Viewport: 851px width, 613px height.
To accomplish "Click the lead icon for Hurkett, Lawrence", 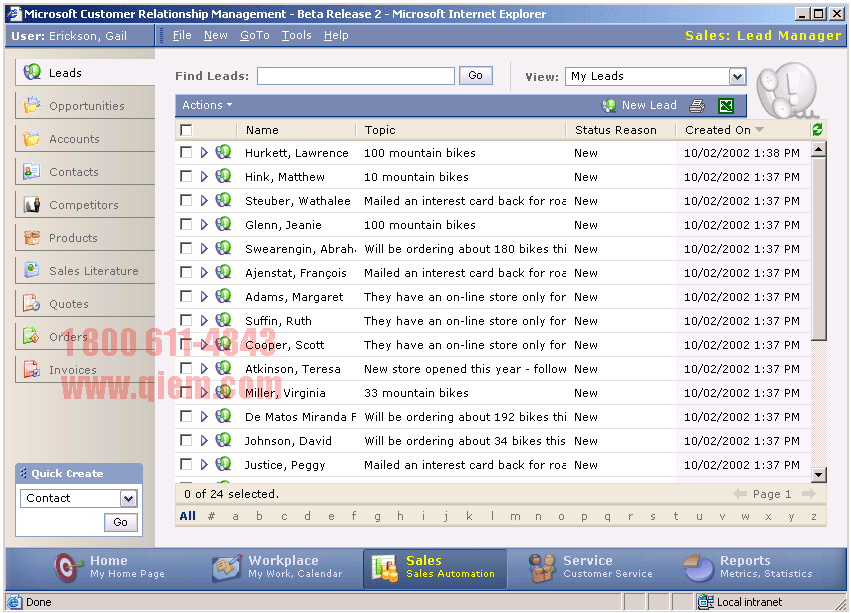I will [223, 152].
